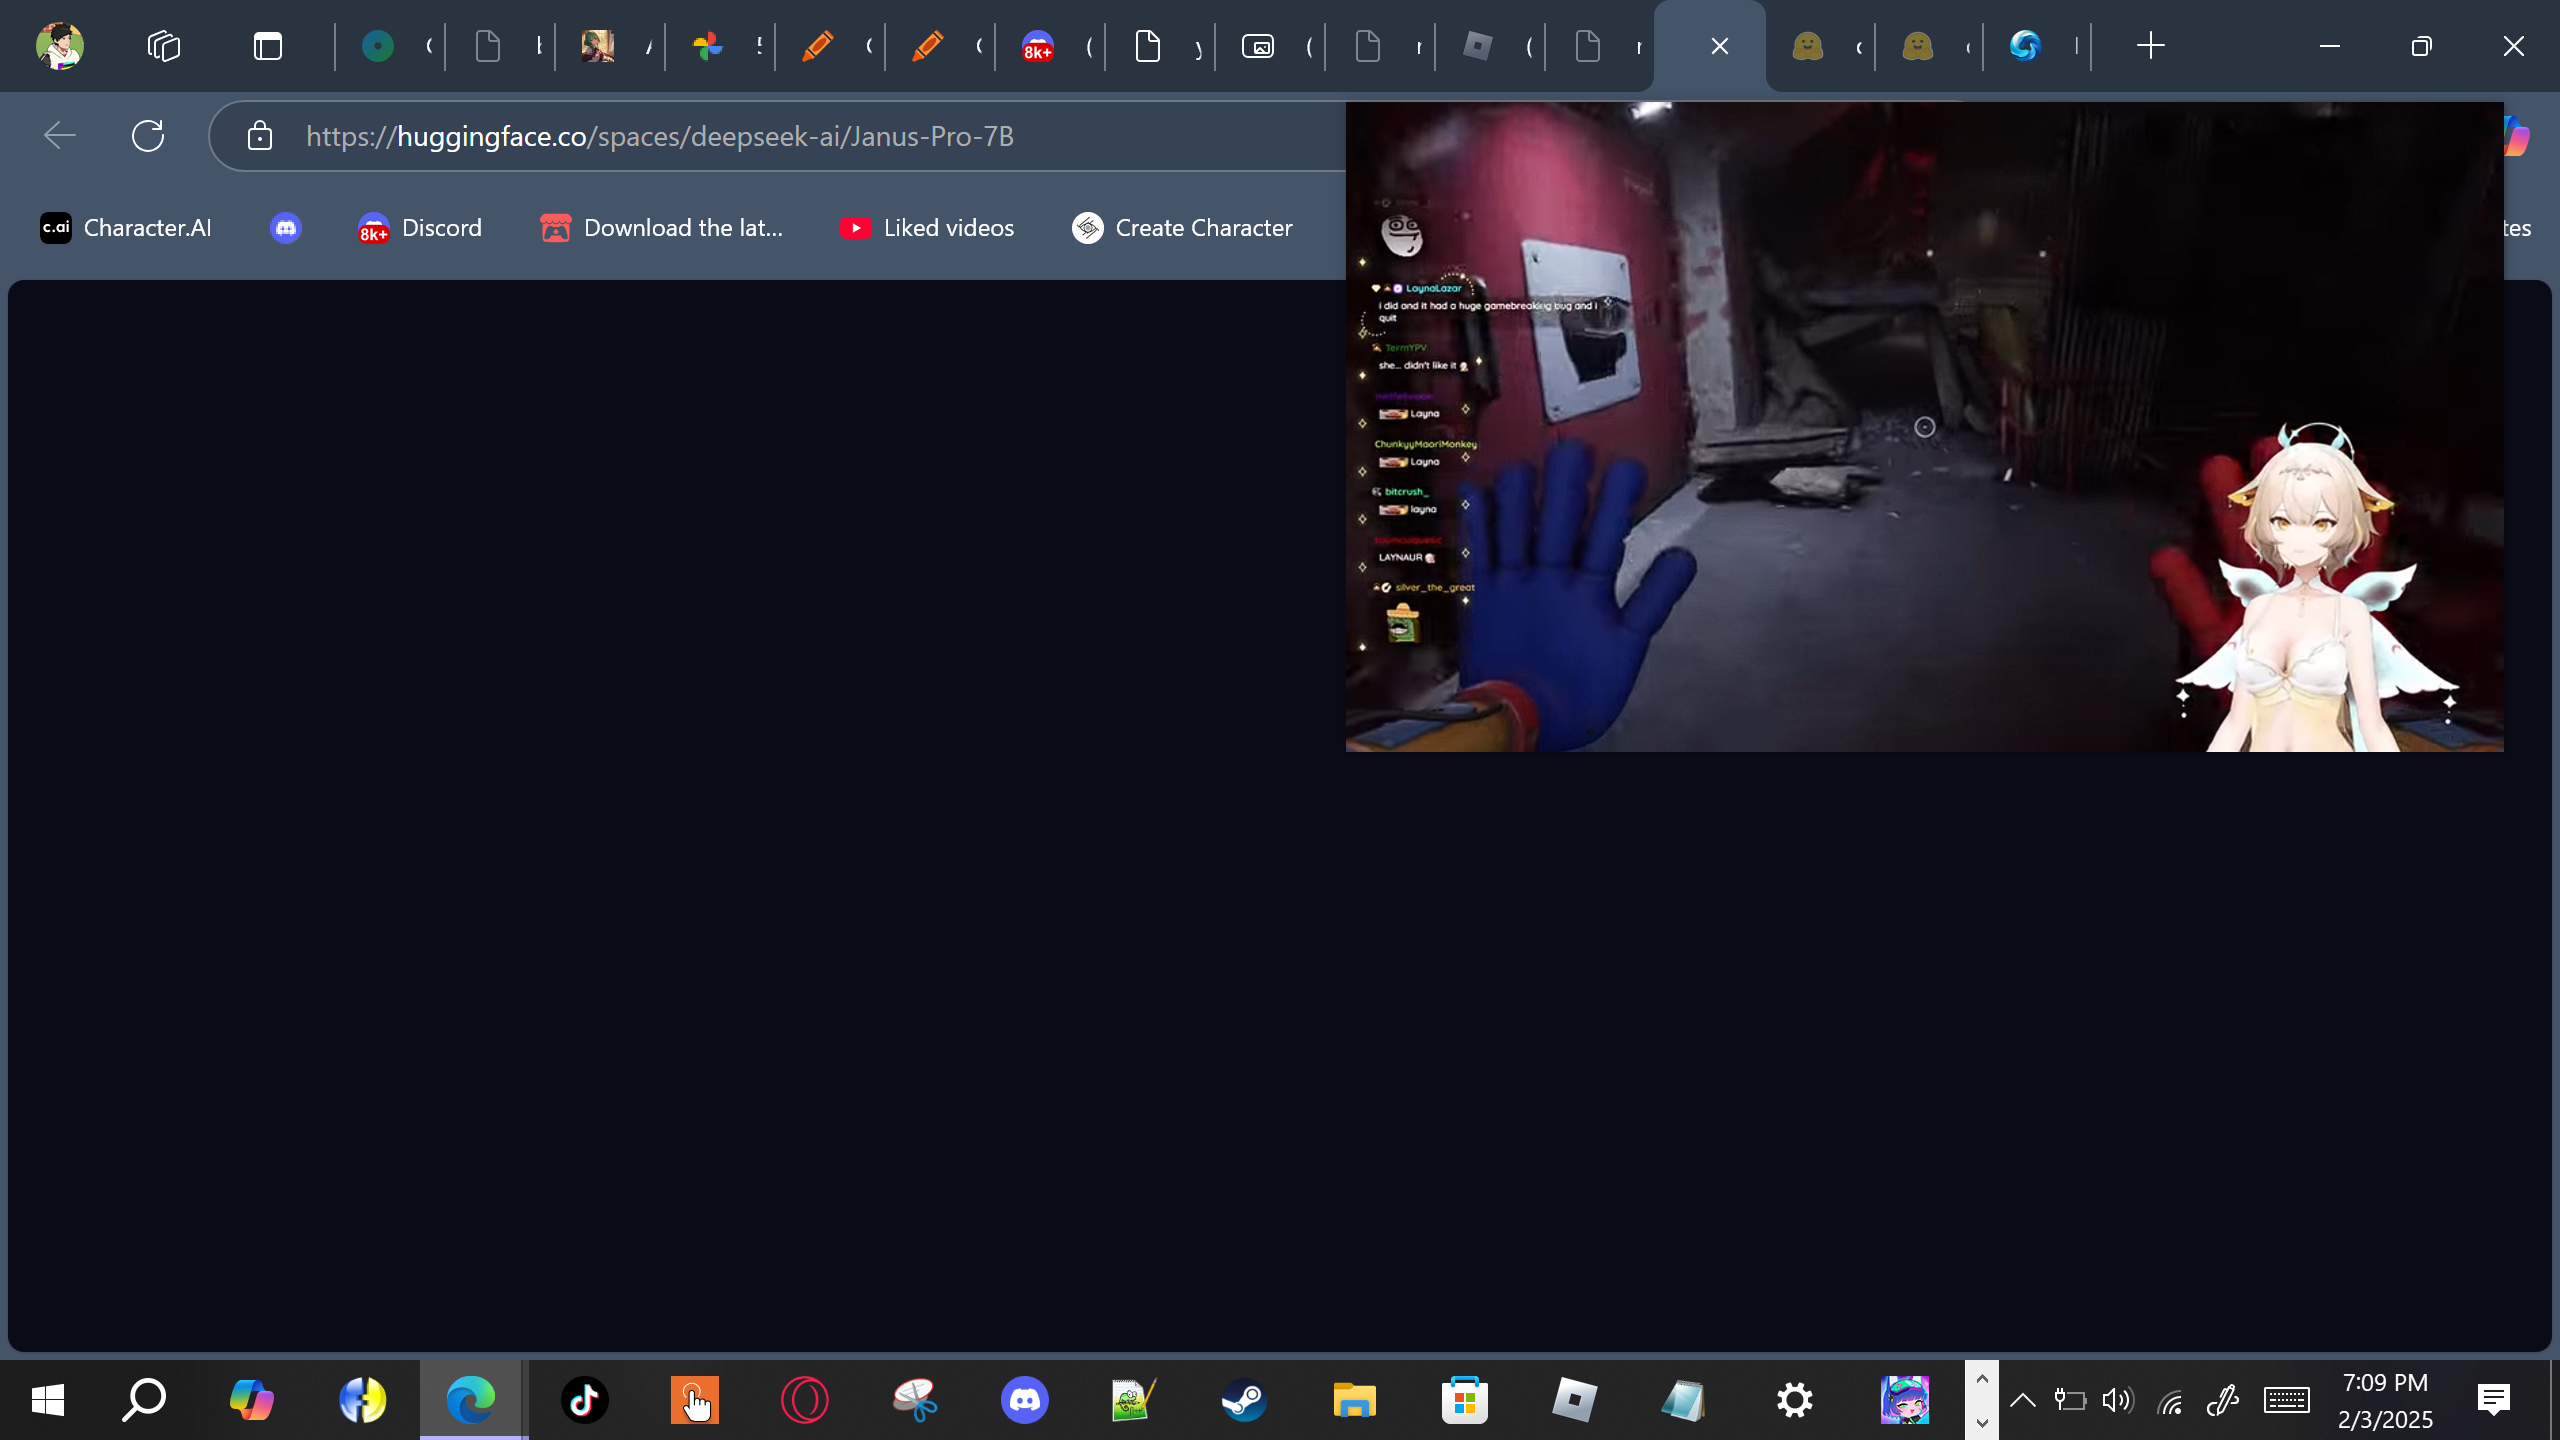View site information via the lock icon

260,136
